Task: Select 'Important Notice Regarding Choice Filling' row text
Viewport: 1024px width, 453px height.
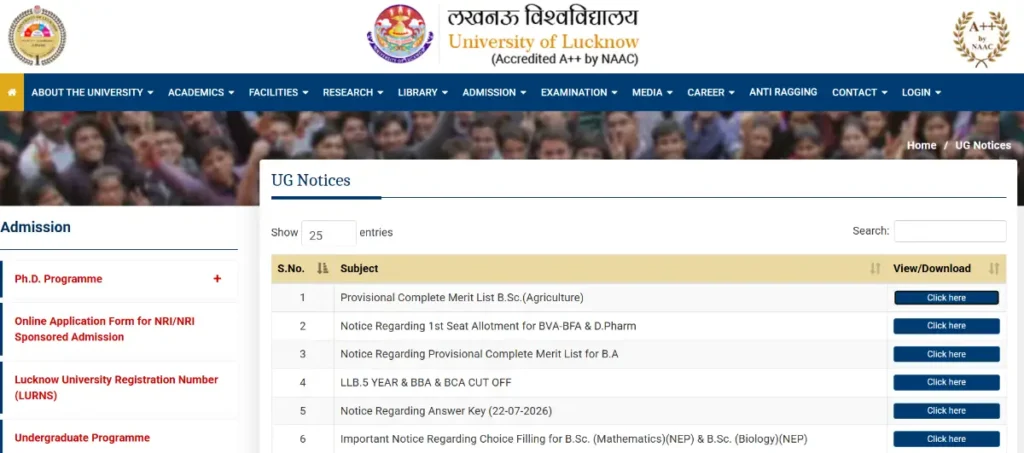Action: click(x=574, y=439)
